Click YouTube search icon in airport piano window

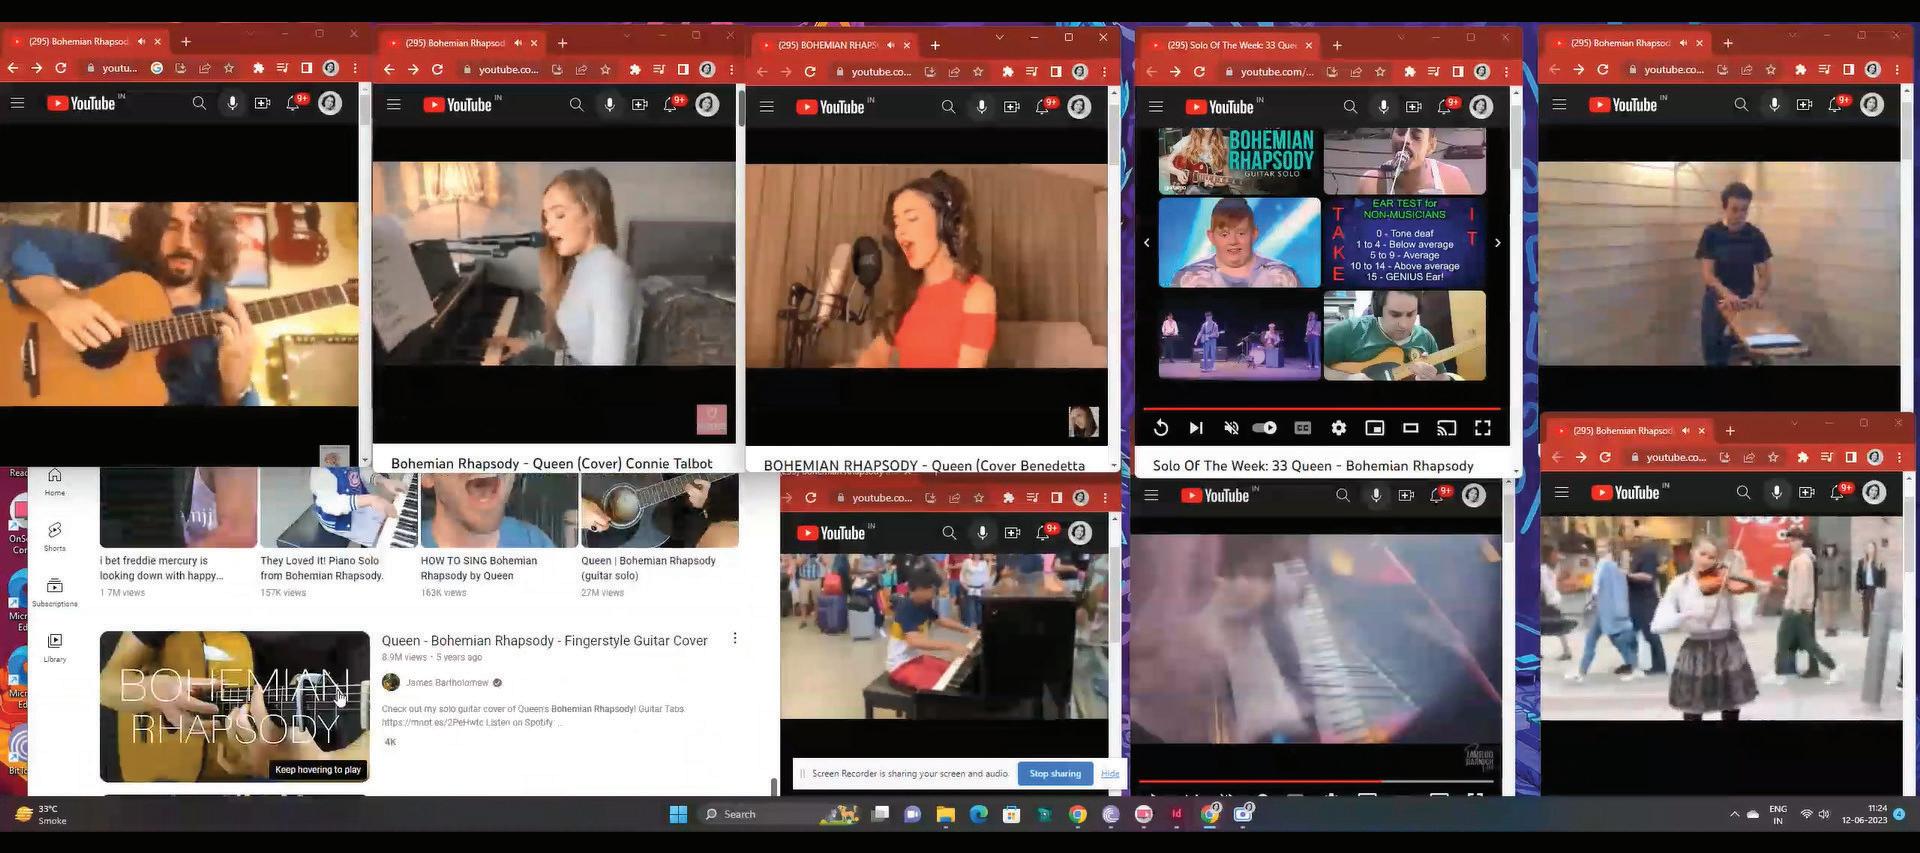[949, 533]
